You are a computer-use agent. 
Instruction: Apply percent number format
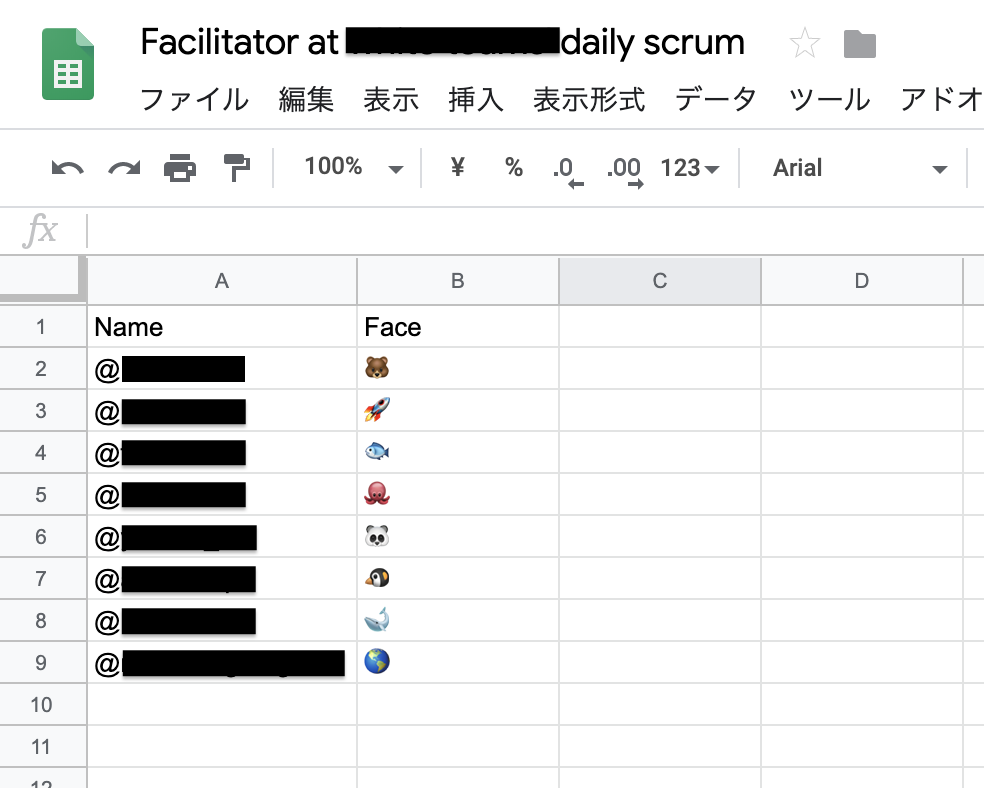[514, 168]
